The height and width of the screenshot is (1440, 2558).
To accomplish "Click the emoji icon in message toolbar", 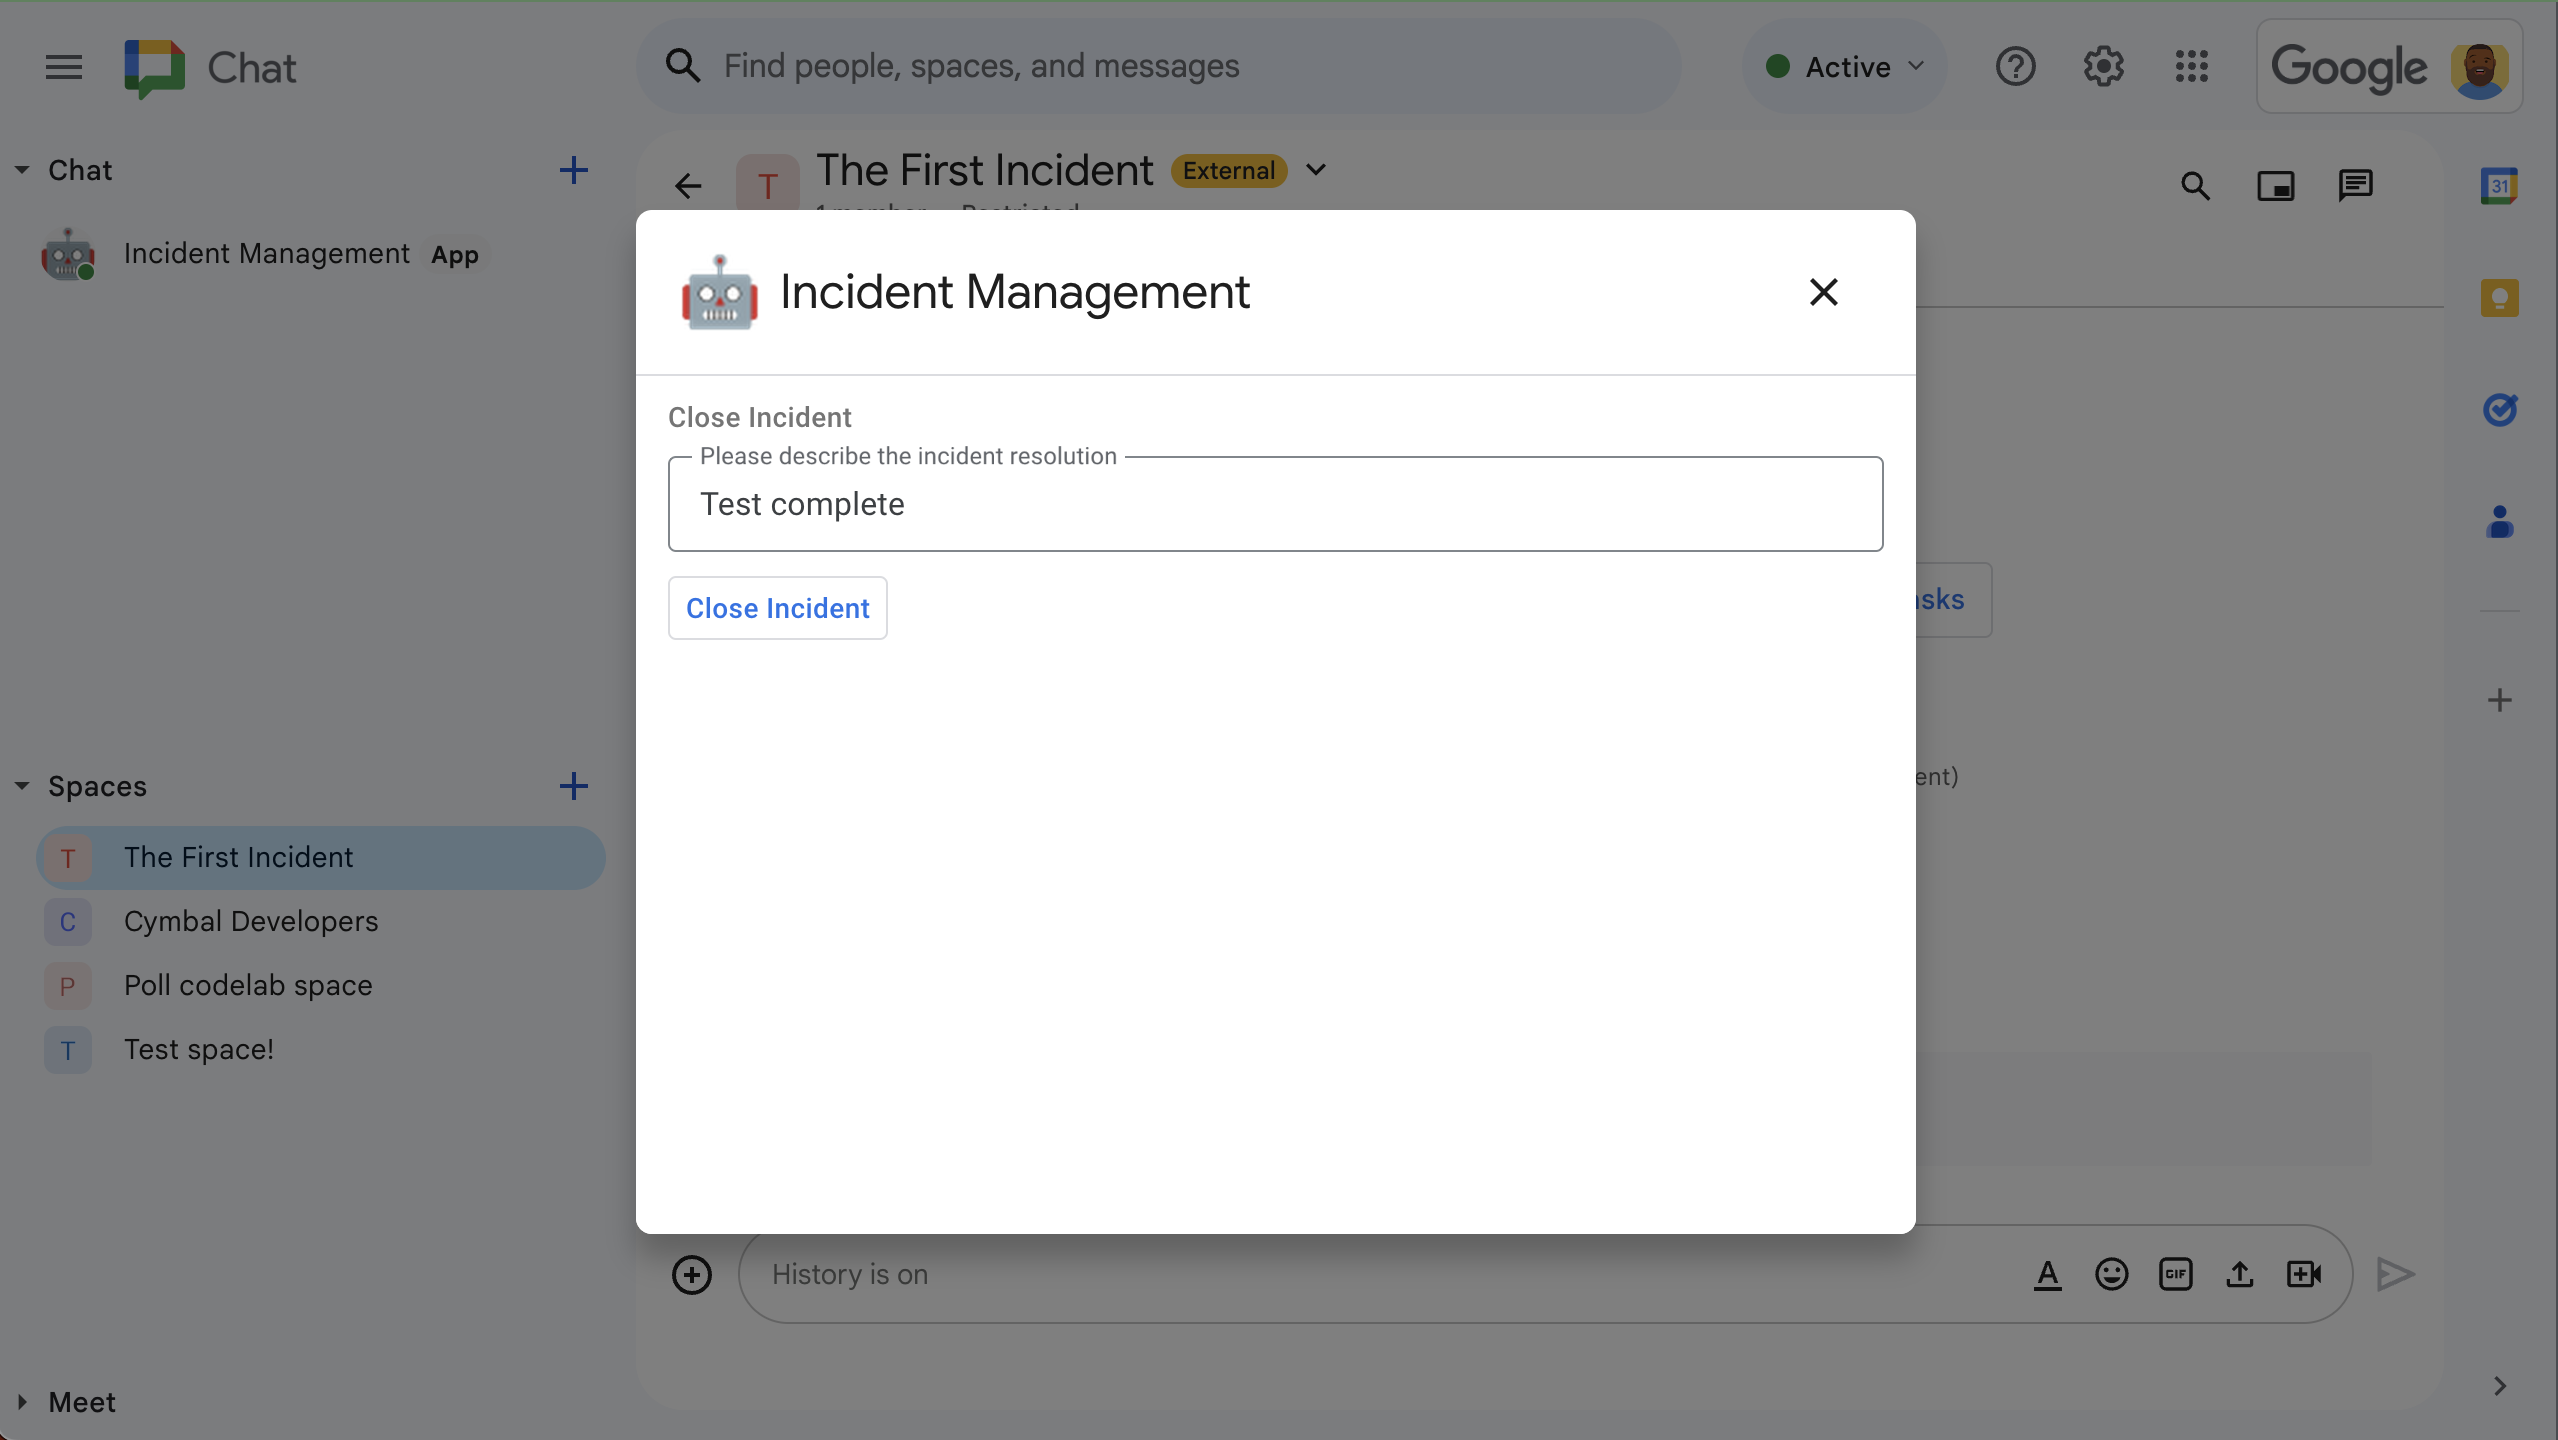I will click(x=2110, y=1273).
